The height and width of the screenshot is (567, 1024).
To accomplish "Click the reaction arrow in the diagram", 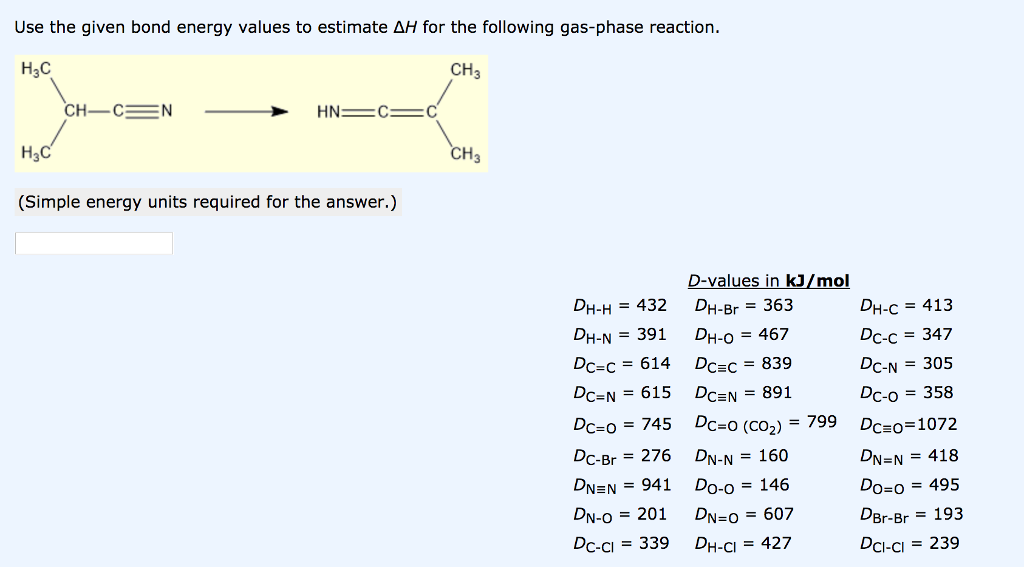I will 246,112.
